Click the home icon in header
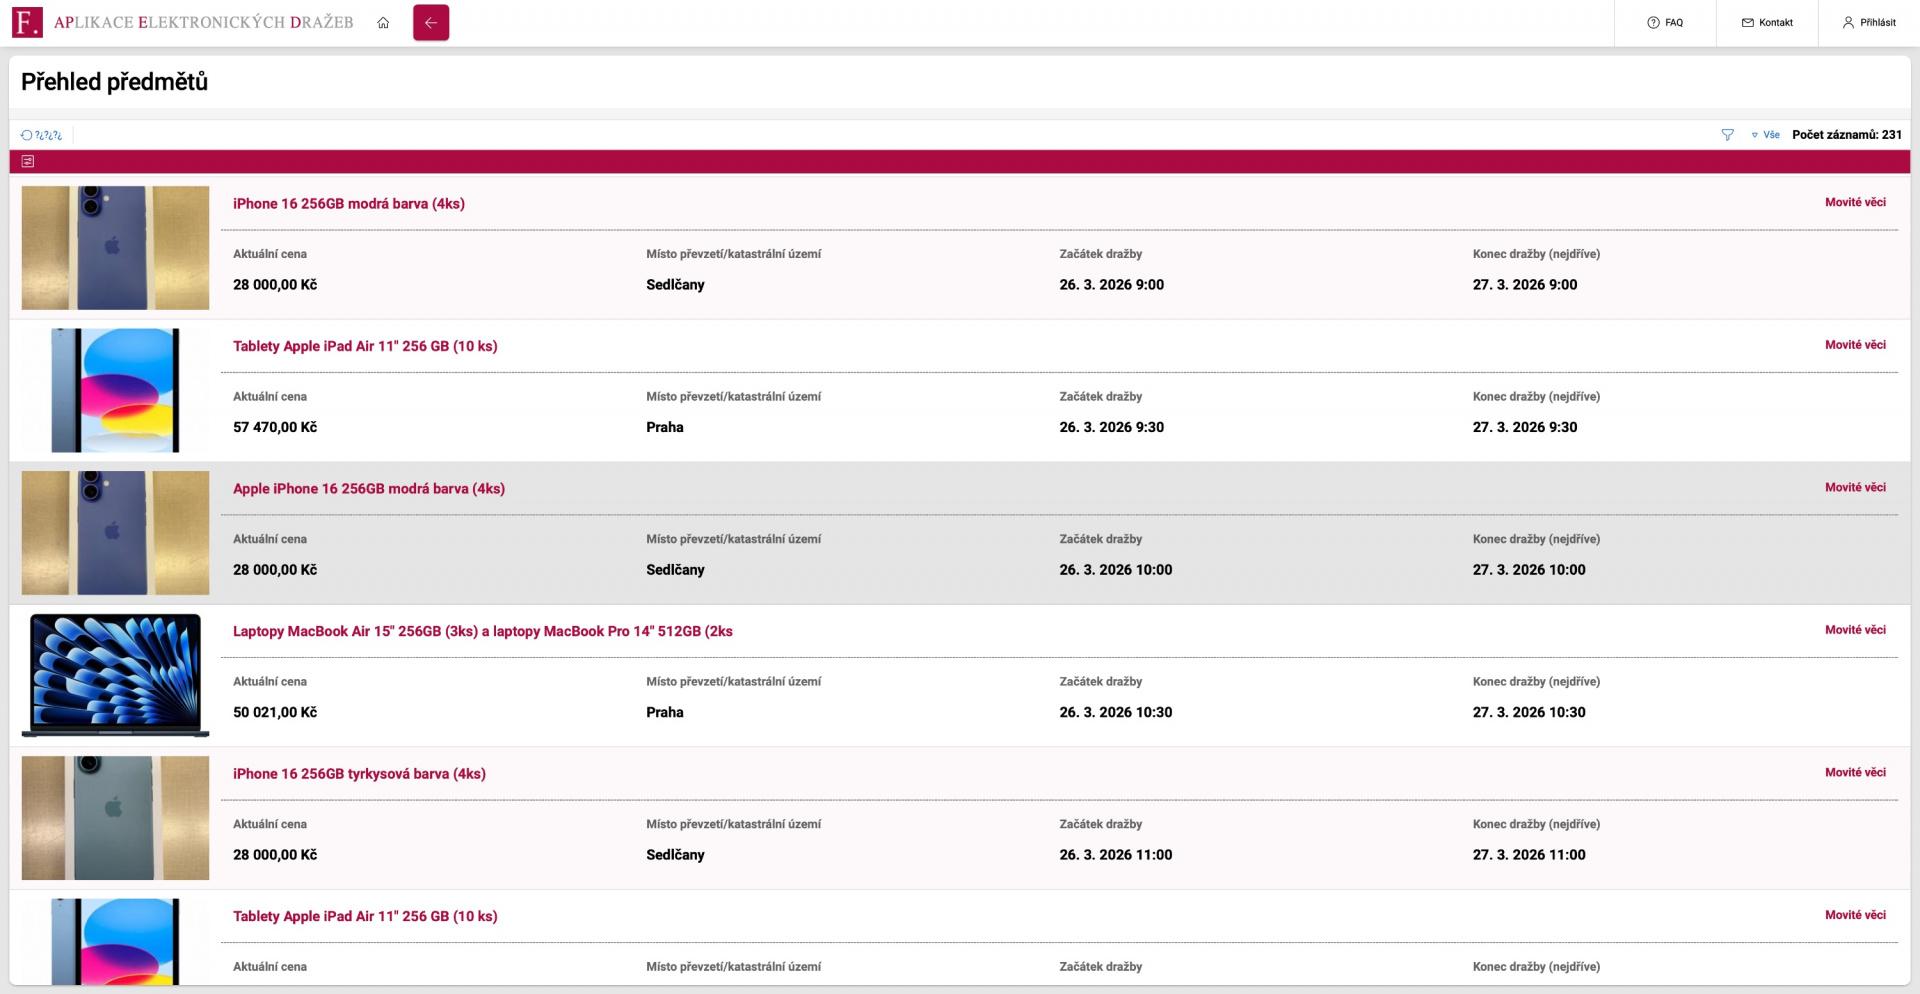The image size is (1920, 994). click(383, 23)
